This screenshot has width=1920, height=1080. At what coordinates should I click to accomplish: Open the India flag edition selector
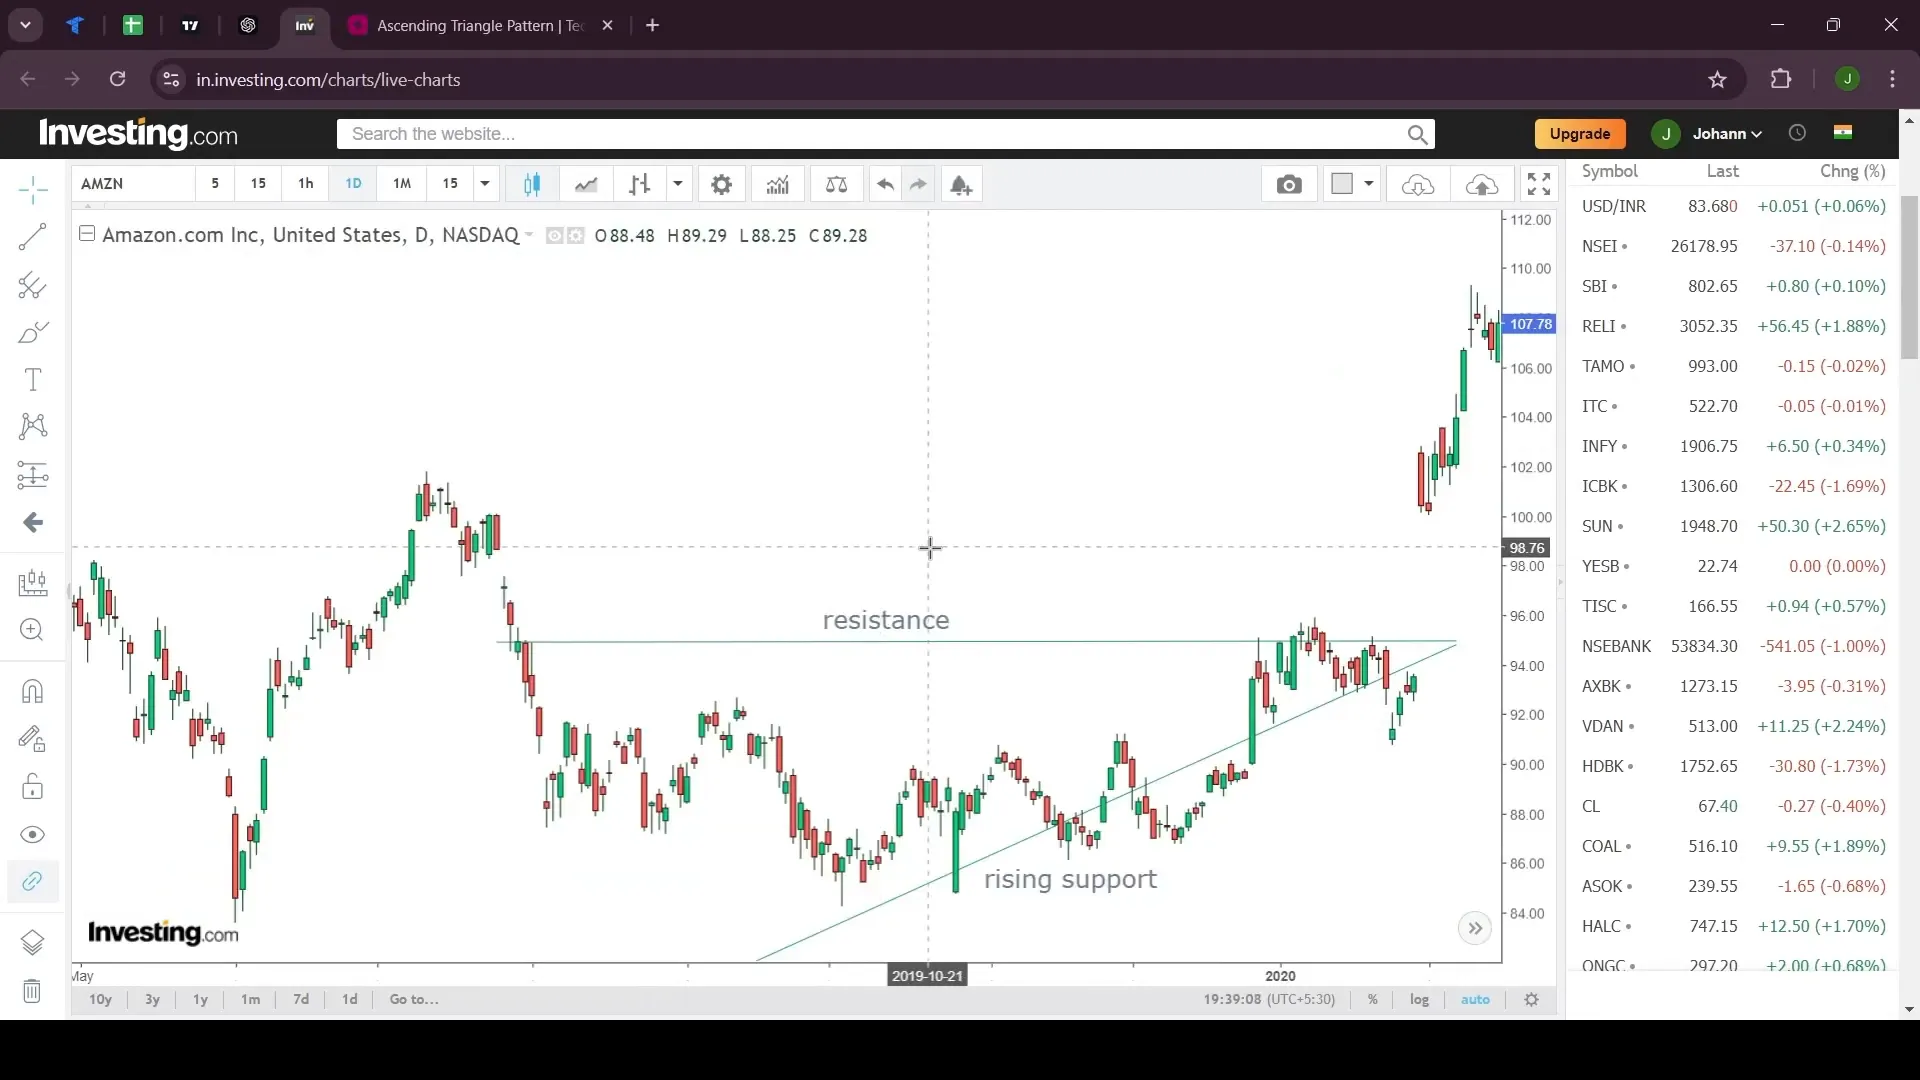1843,132
